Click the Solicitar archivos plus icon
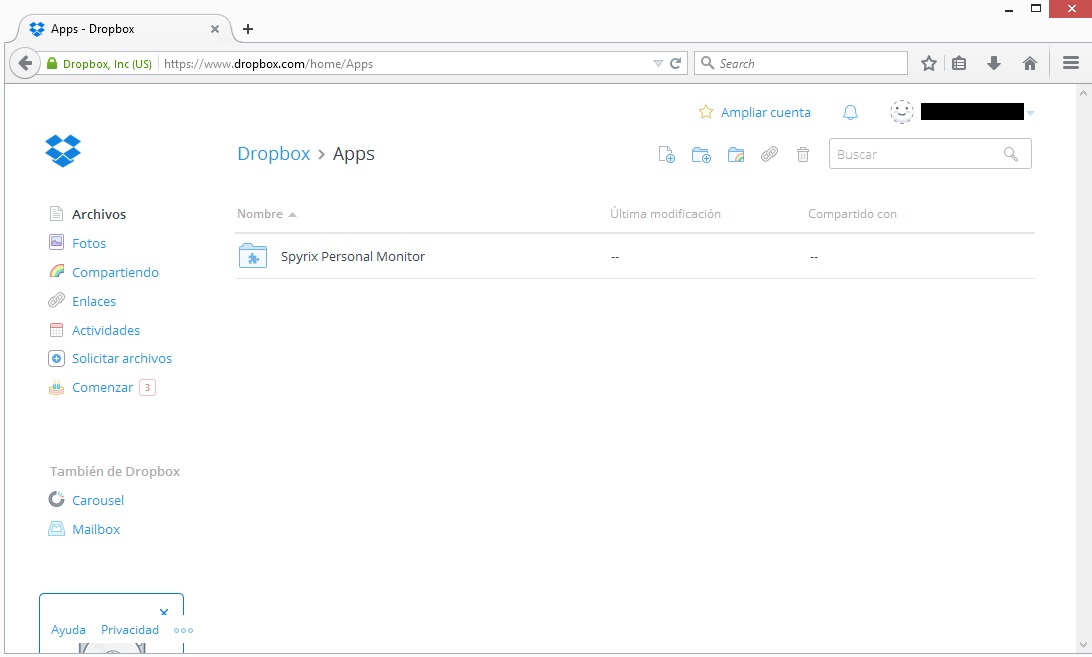The image size is (1092, 657). (x=56, y=358)
